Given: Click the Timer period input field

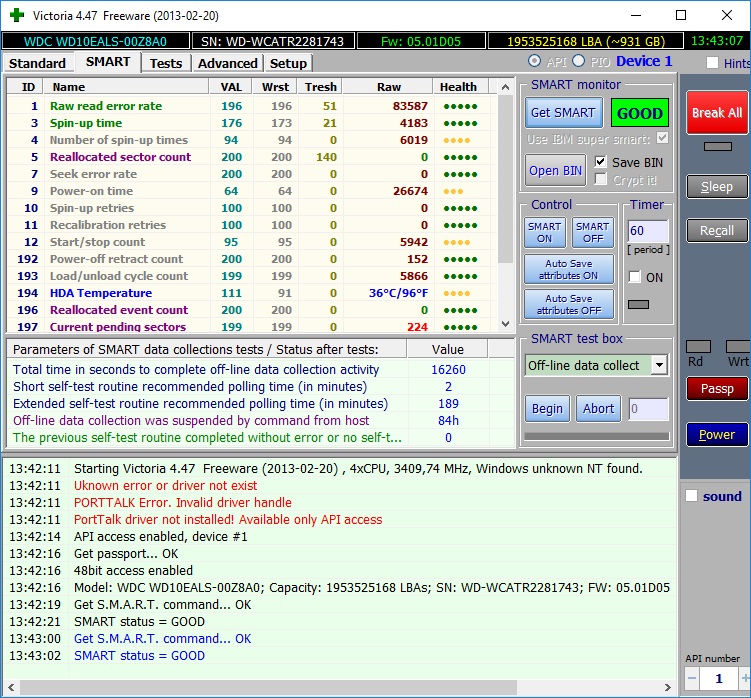Looking at the screenshot, I should 648,231.
